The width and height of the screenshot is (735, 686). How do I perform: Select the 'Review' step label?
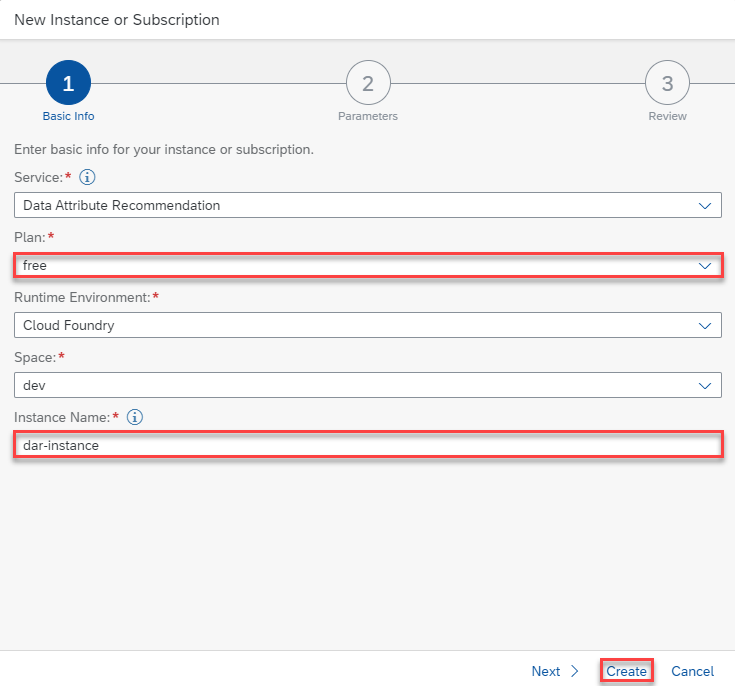(x=667, y=116)
